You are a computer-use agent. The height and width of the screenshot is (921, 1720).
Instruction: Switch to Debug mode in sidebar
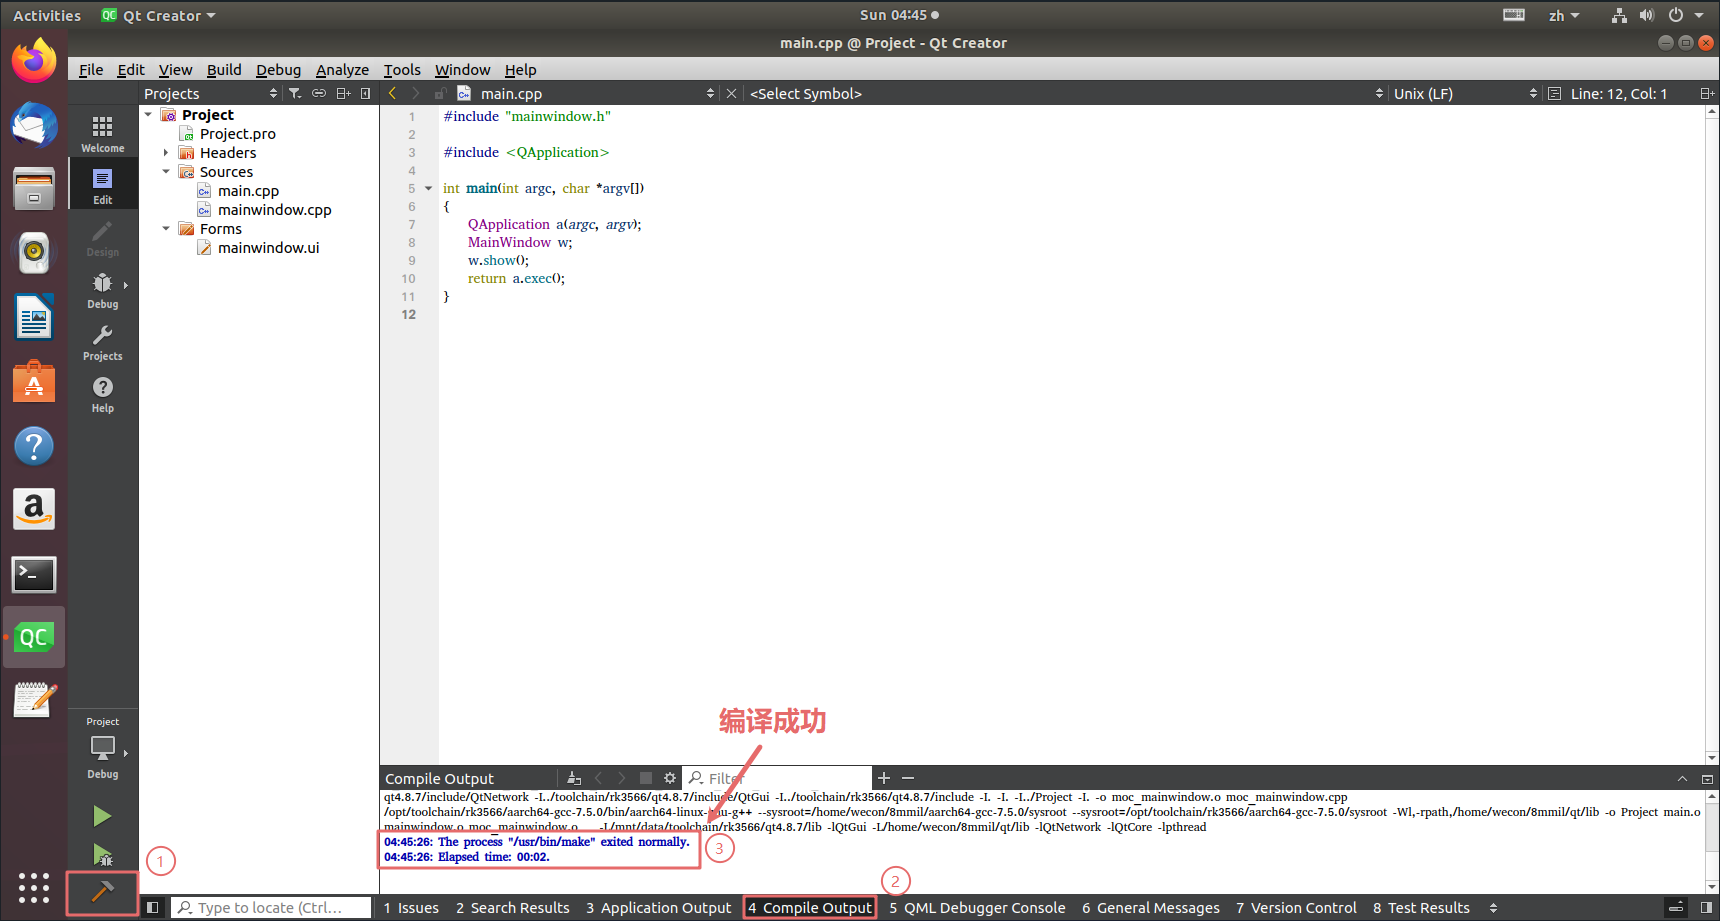point(103,290)
